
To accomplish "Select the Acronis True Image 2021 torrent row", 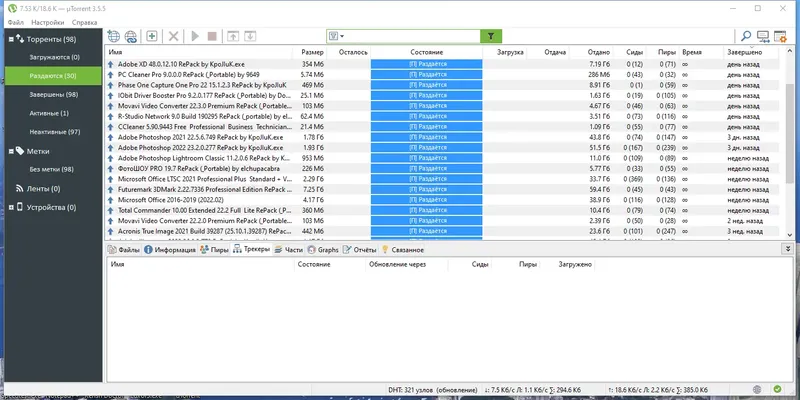I will pos(442,231).
